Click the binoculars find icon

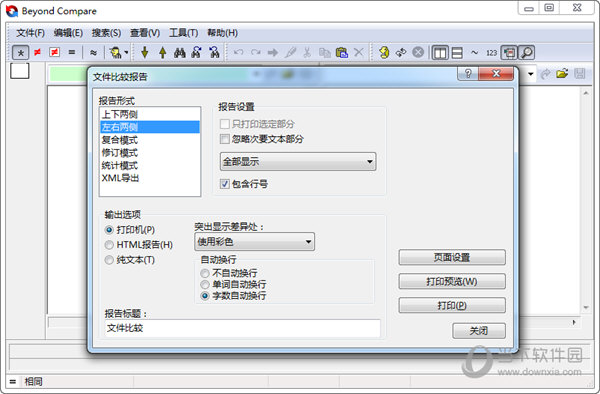180,52
